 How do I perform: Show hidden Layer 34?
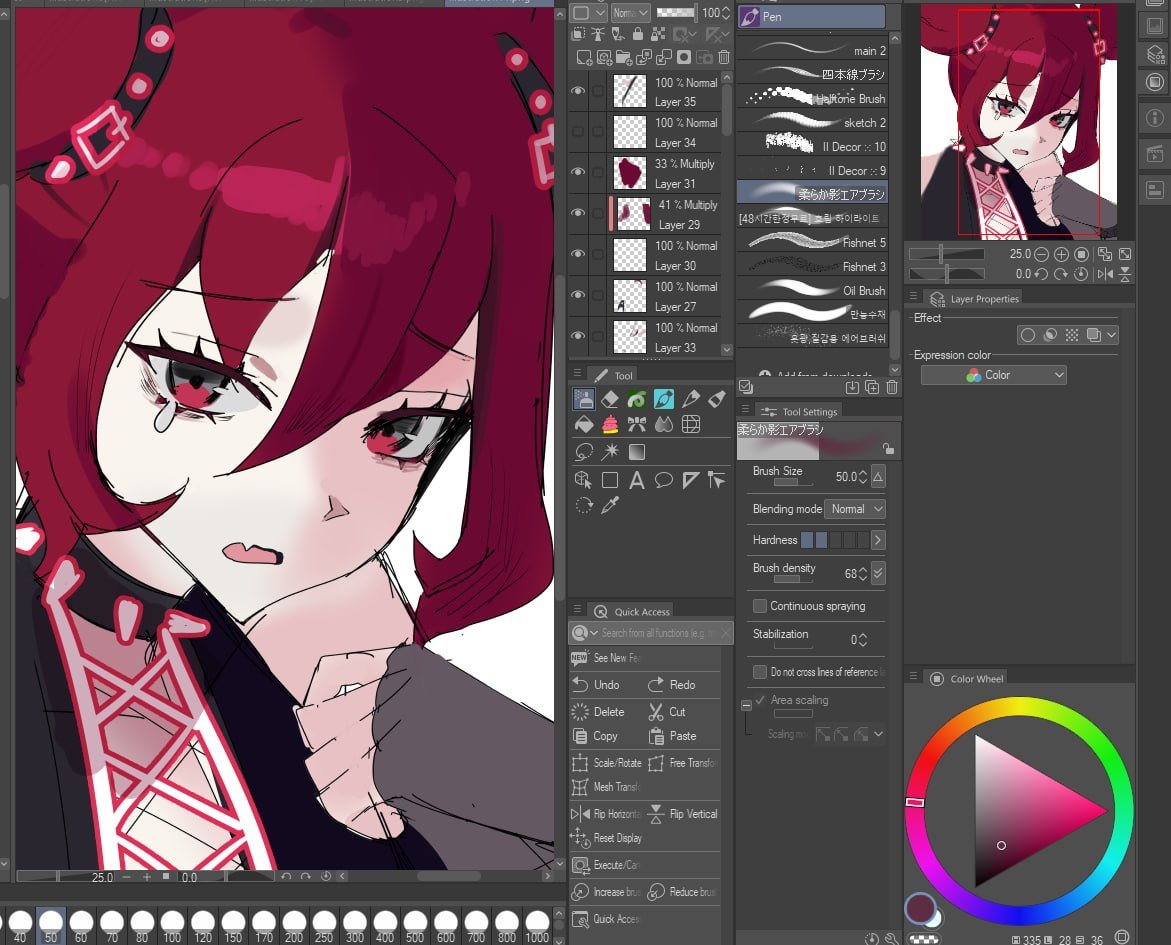(578, 131)
